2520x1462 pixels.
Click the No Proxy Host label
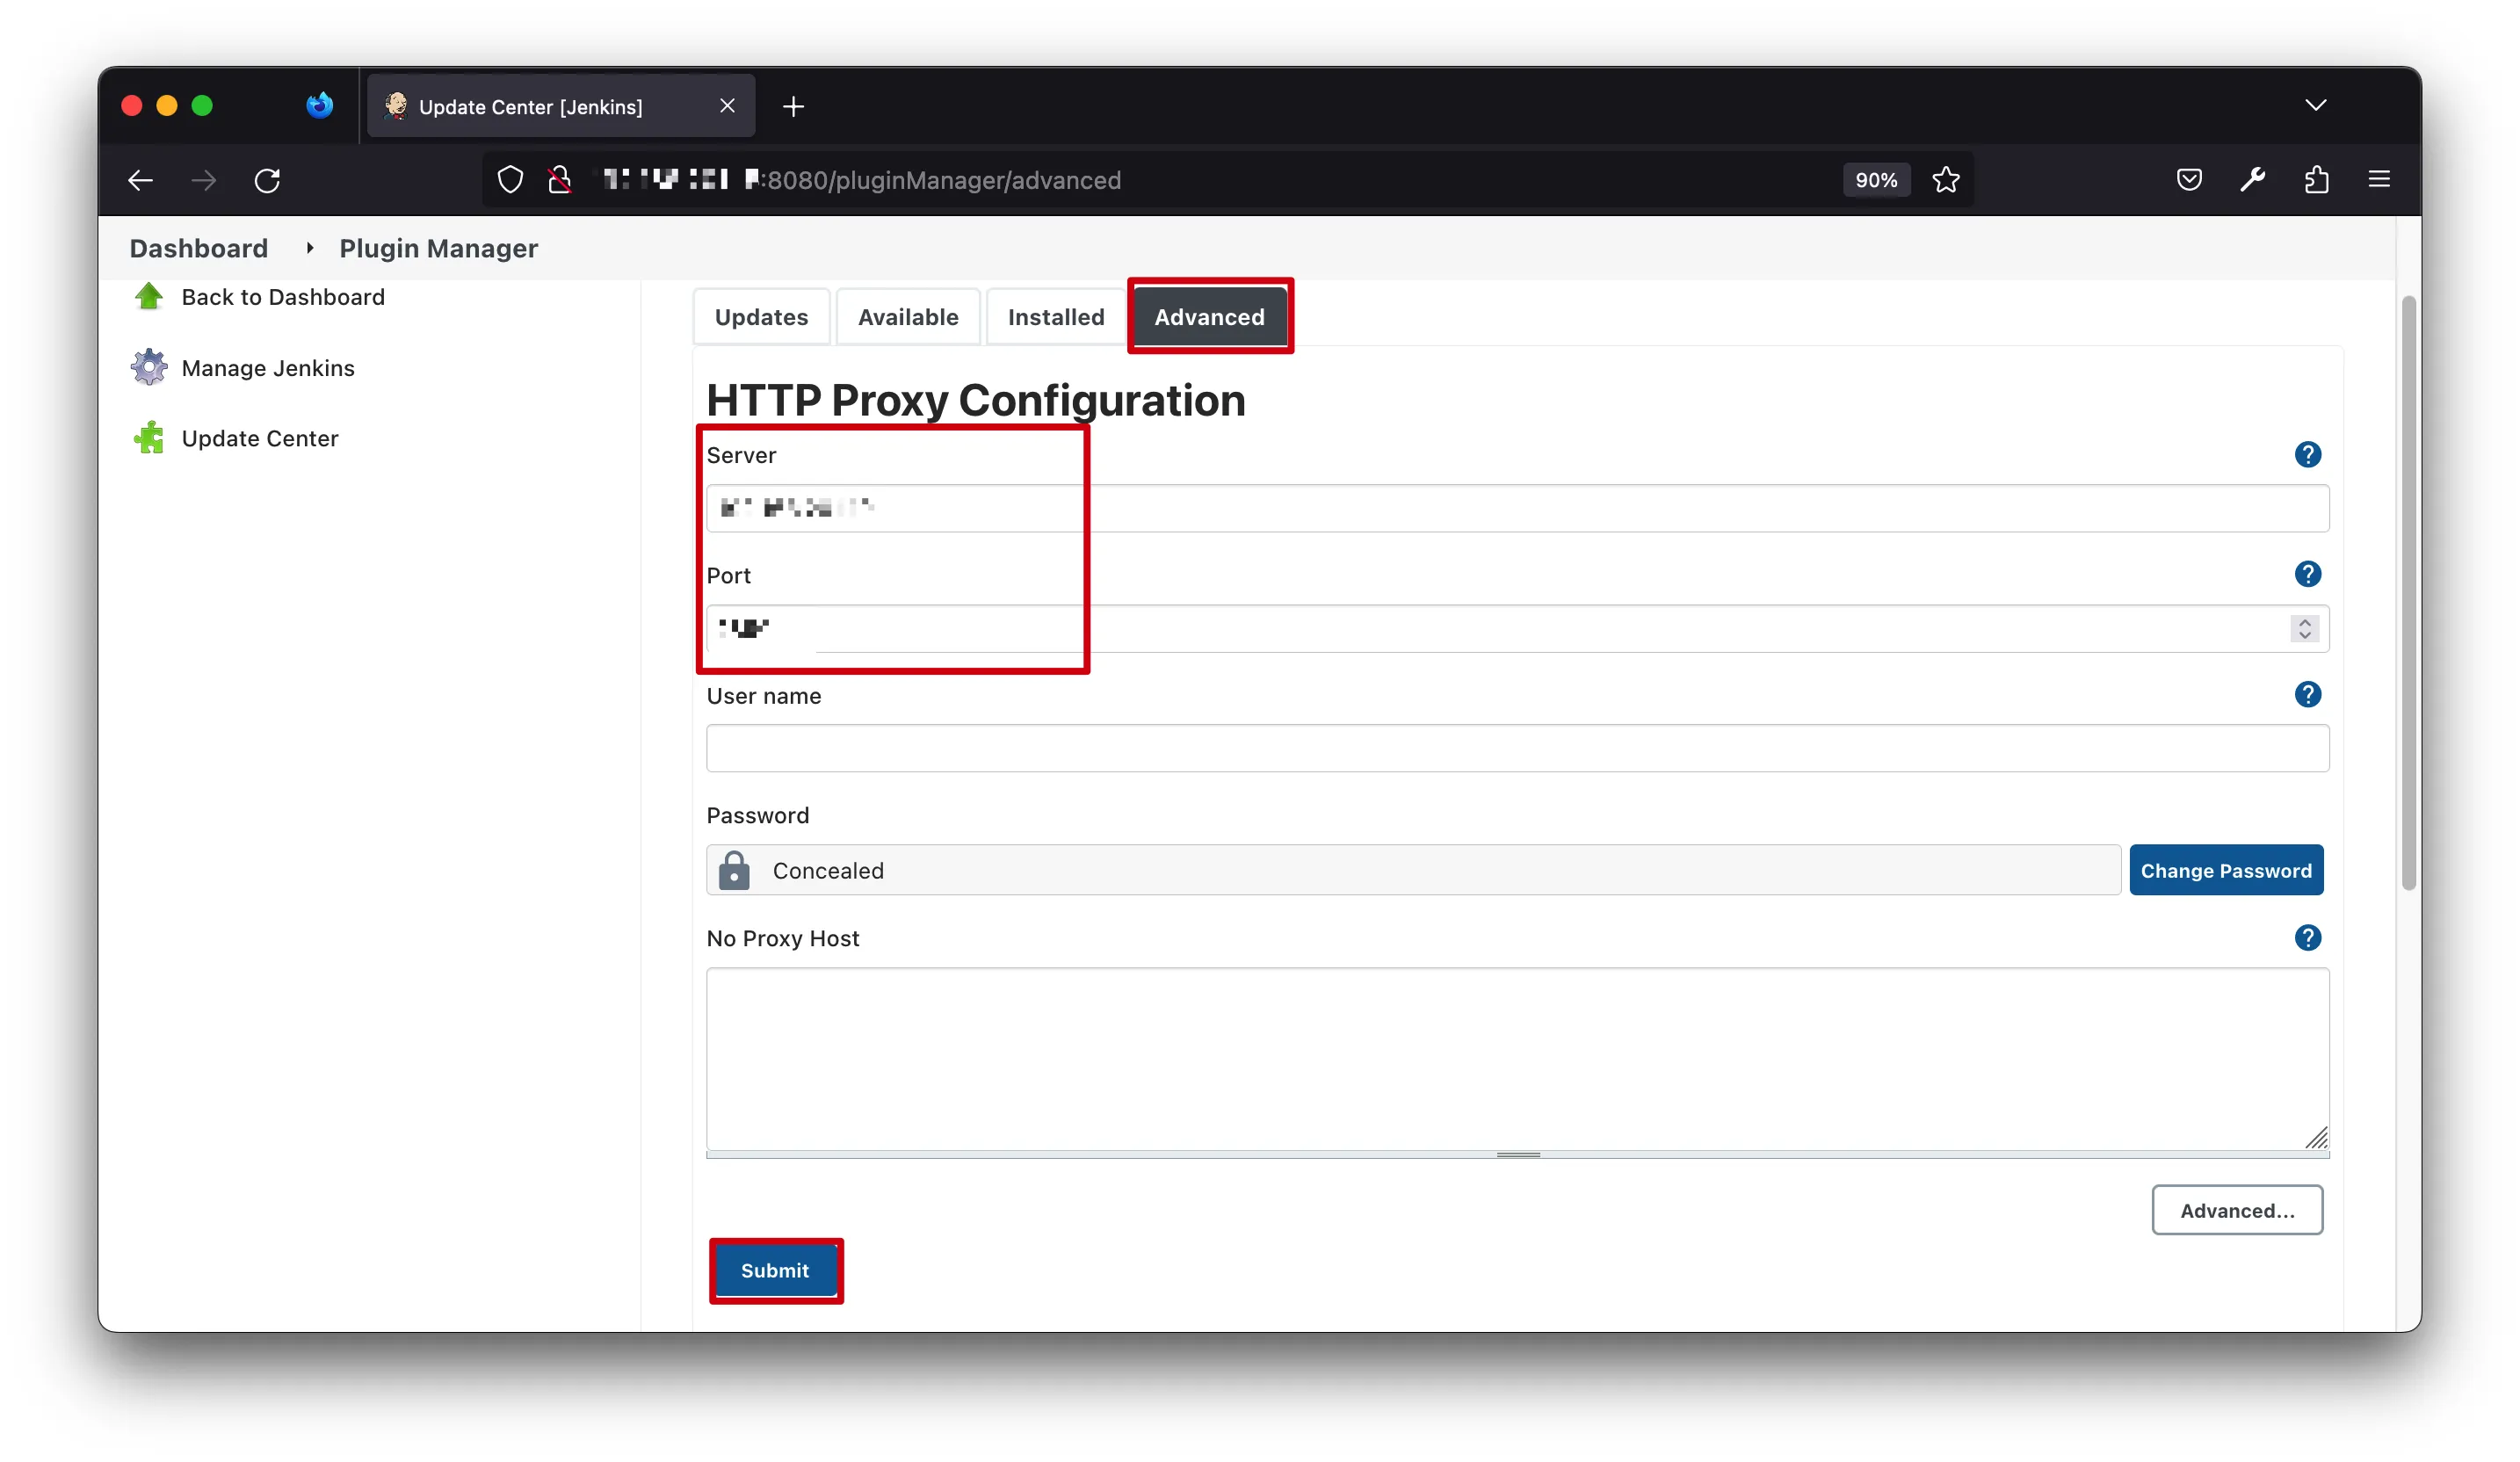point(783,939)
